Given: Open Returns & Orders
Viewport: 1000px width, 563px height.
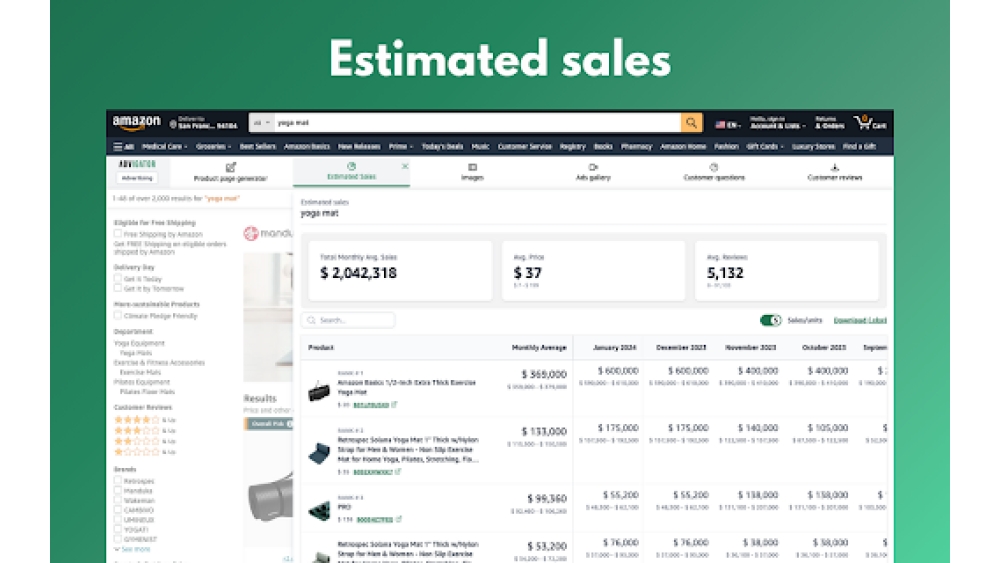Looking at the screenshot, I should (x=829, y=122).
